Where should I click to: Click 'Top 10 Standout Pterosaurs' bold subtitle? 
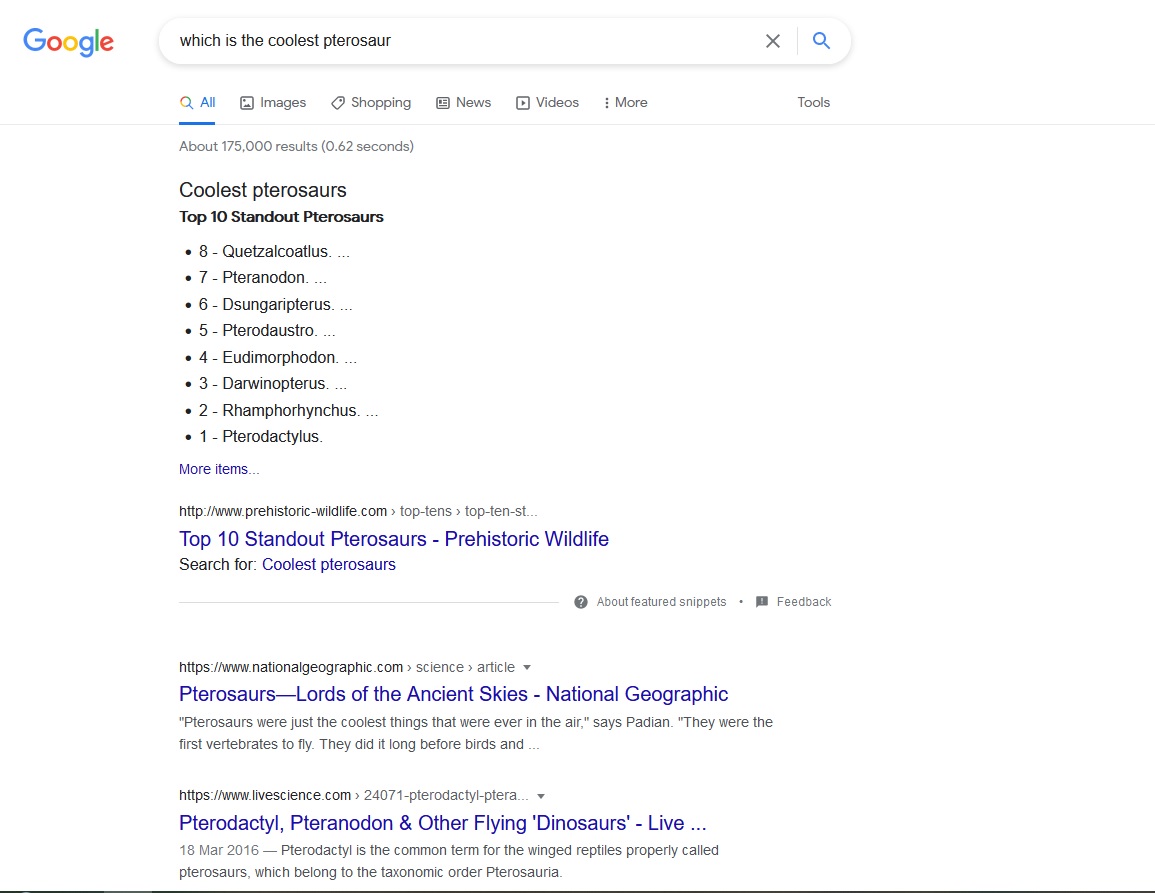pyautogui.click(x=281, y=217)
